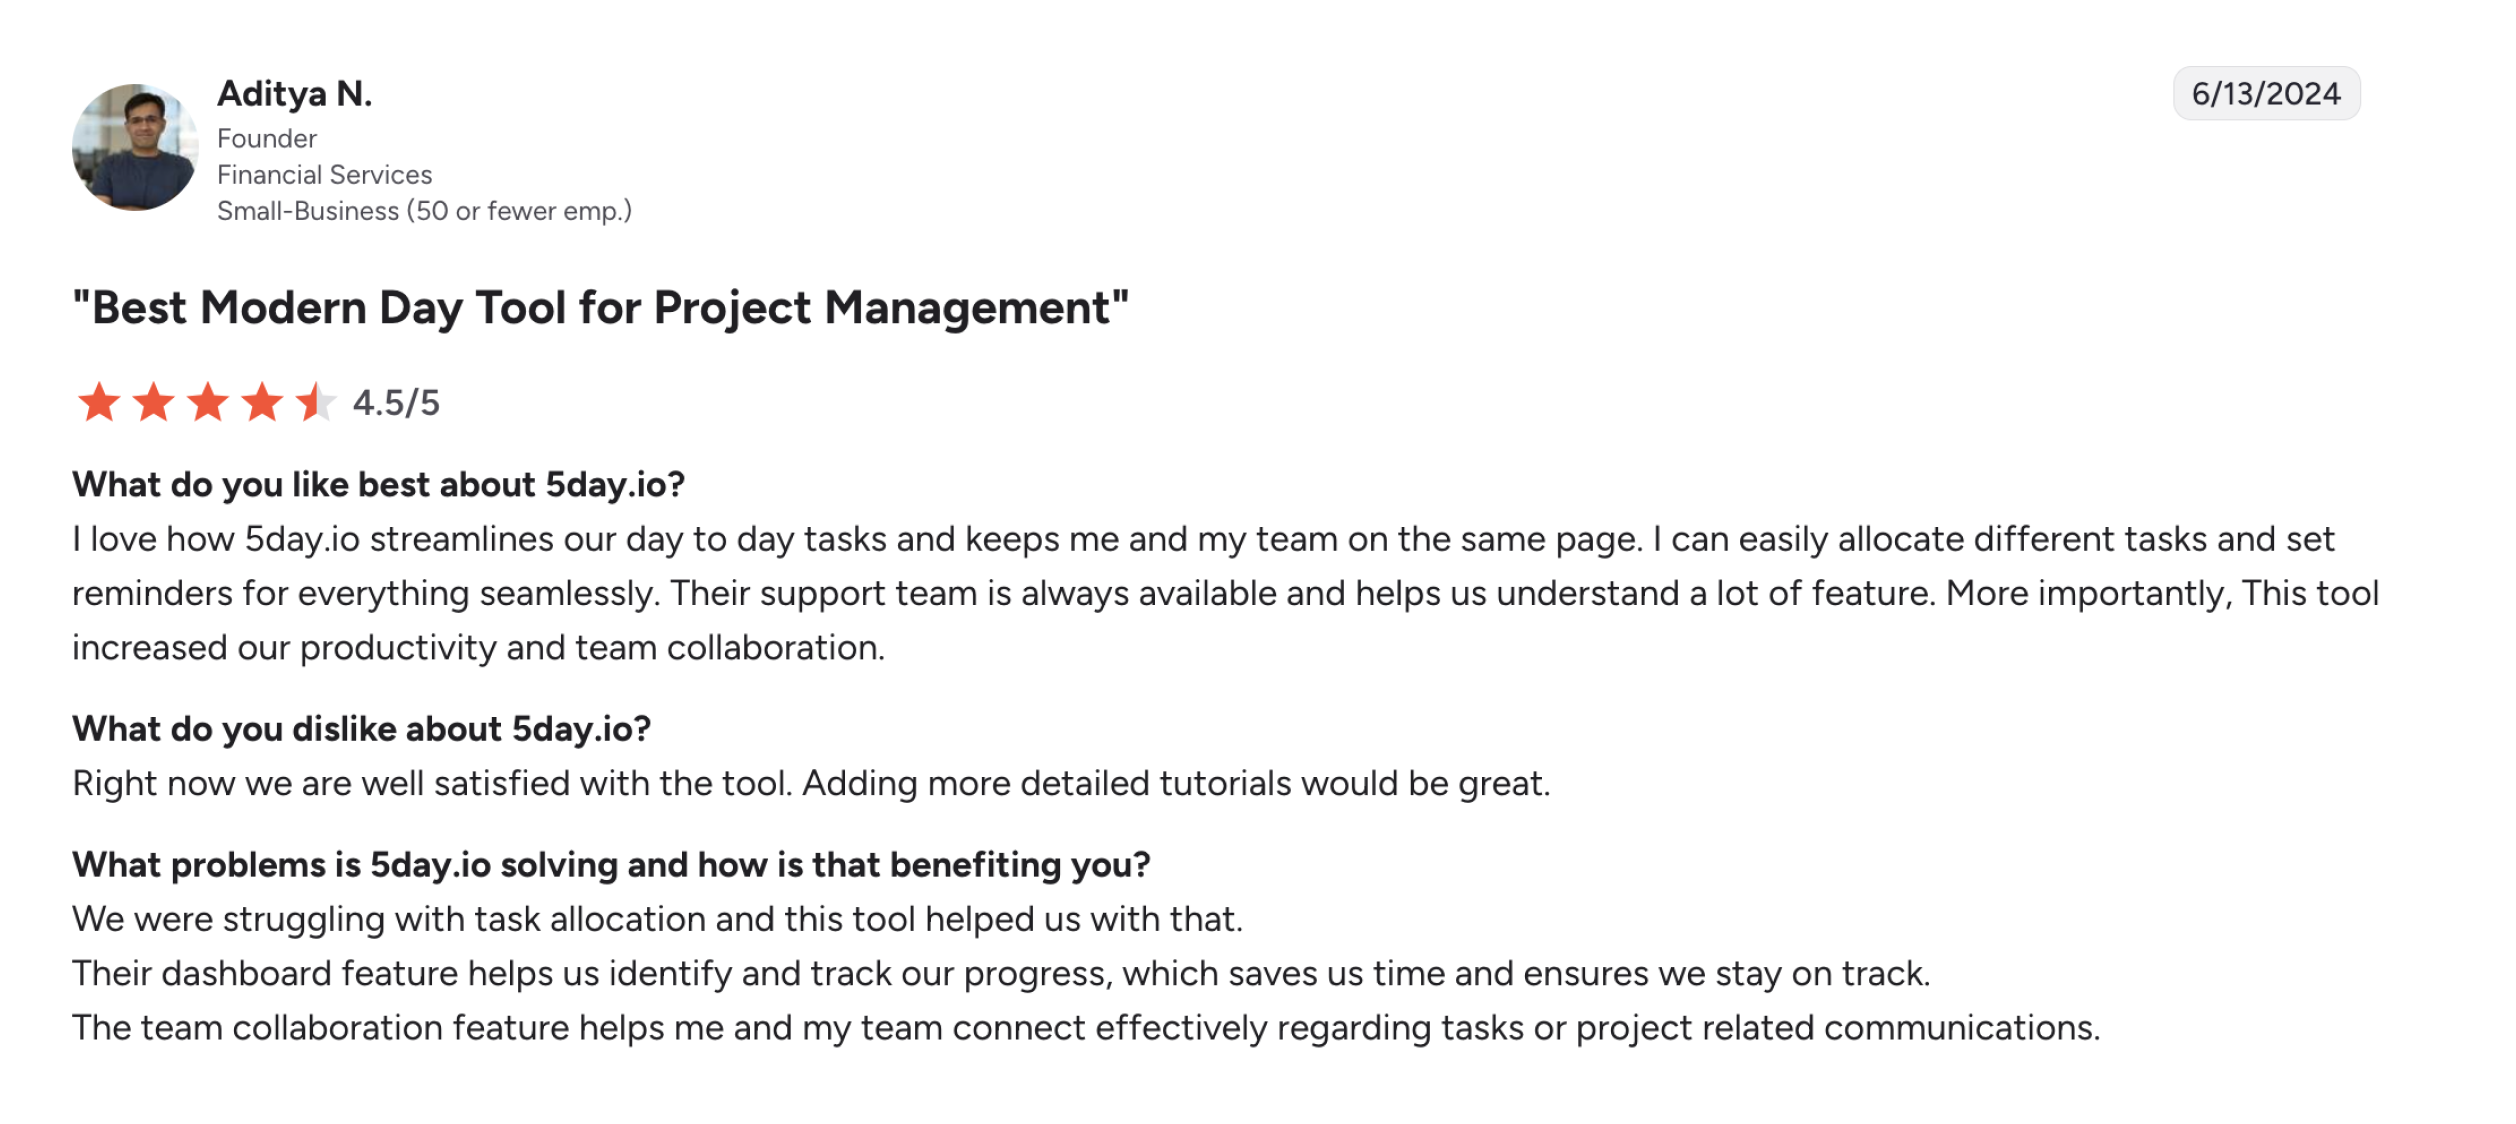Screen dimensions: 2516x1124
Task: Click the line about team collaboration feature
Action: pos(1087,1027)
